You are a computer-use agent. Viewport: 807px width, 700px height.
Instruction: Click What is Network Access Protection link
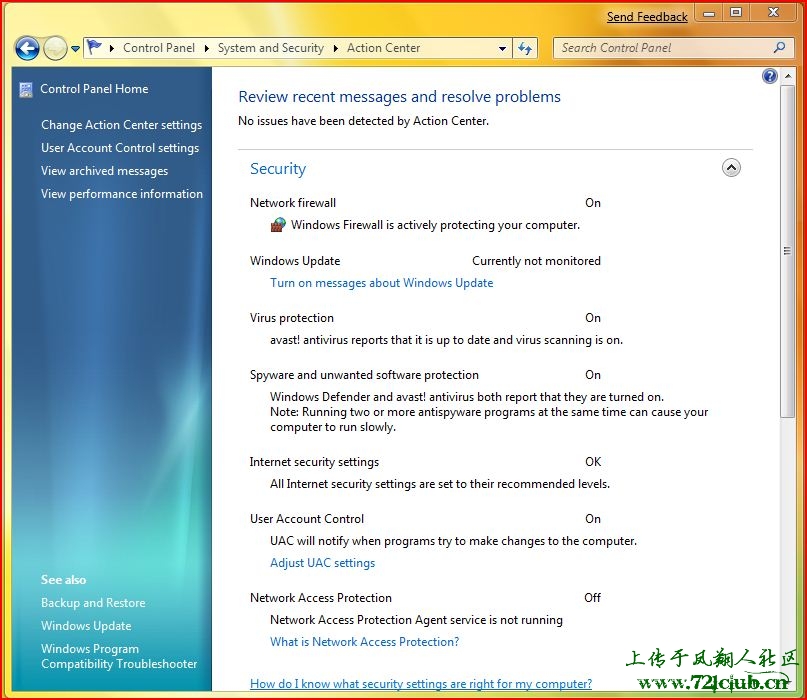click(x=364, y=642)
